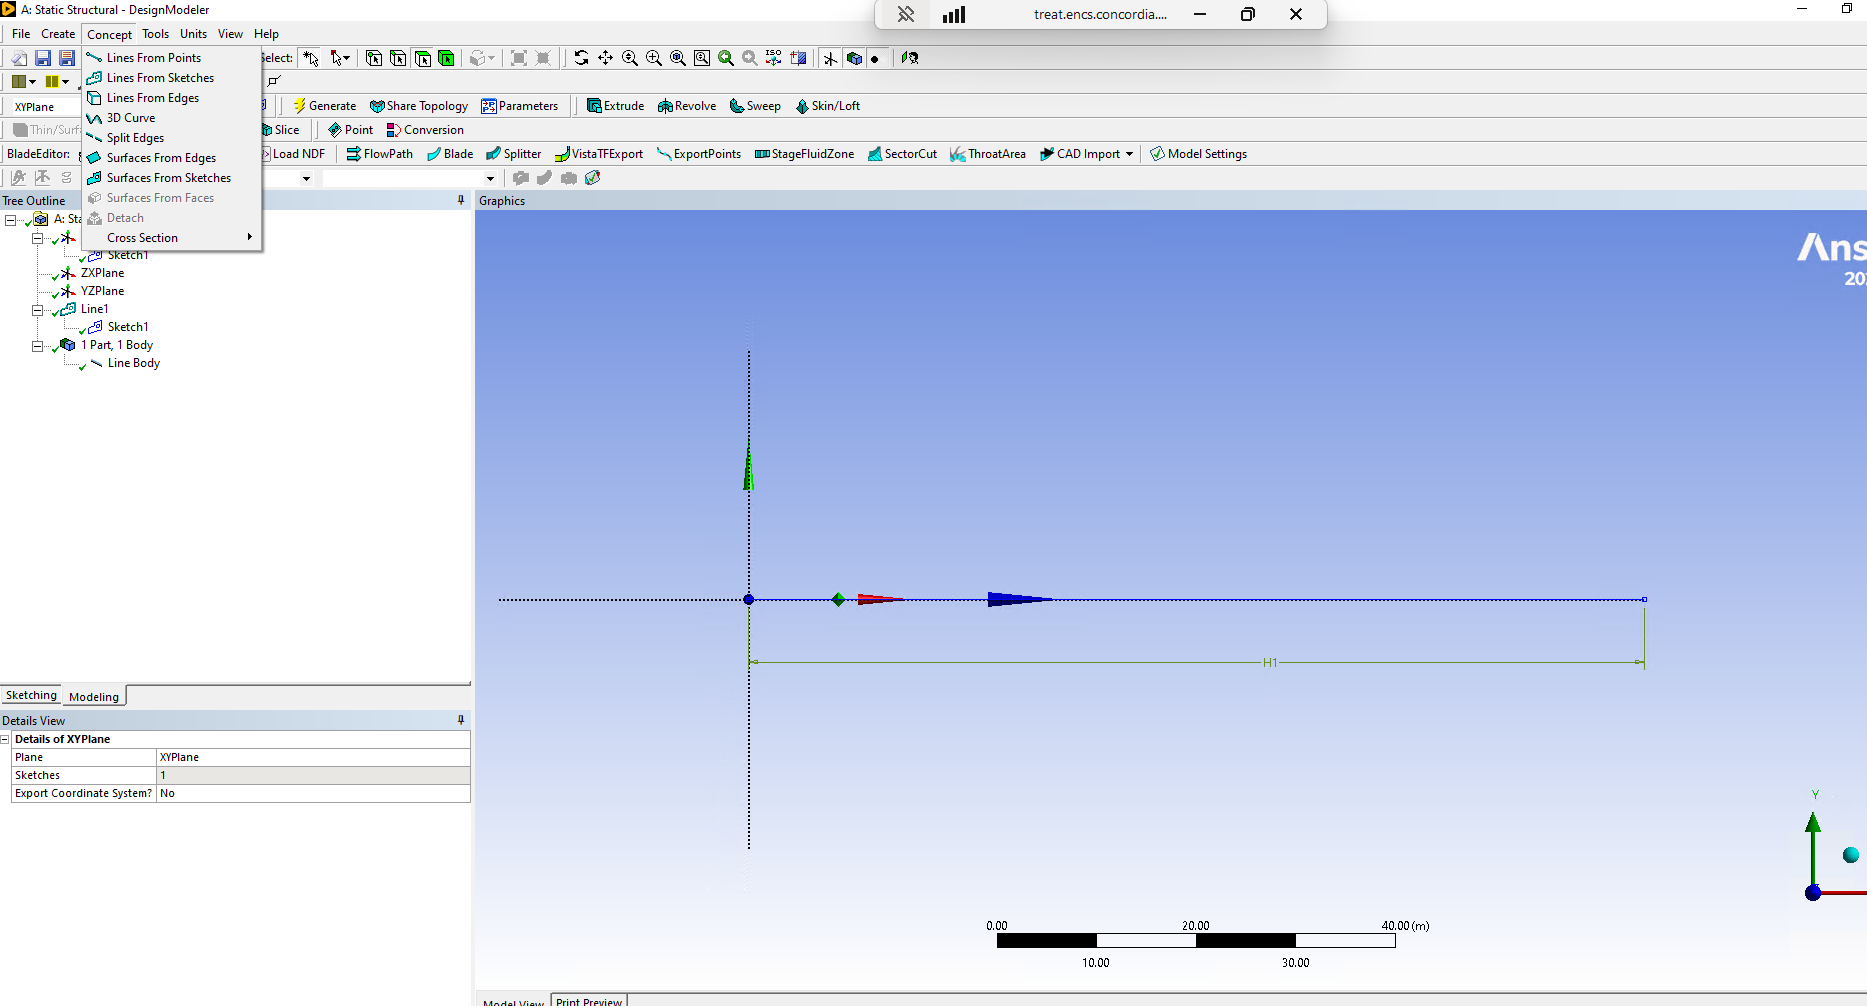The width and height of the screenshot is (1867, 1006).
Task: Click the Generate lightning bolt button
Action: pos(325,106)
